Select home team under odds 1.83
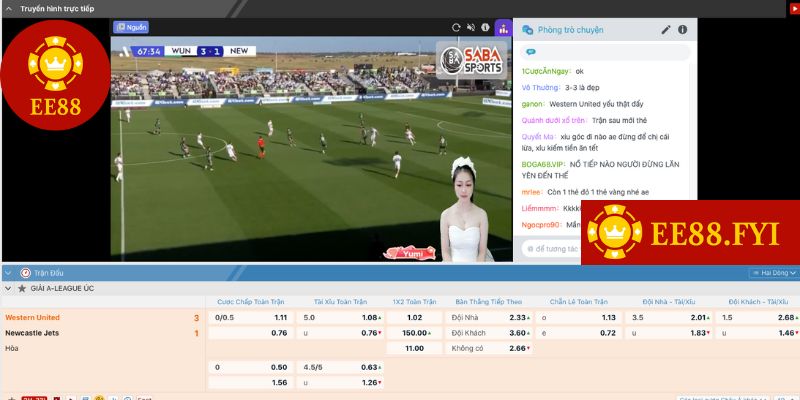The height and width of the screenshot is (400, 800). (x=669, y=333)
